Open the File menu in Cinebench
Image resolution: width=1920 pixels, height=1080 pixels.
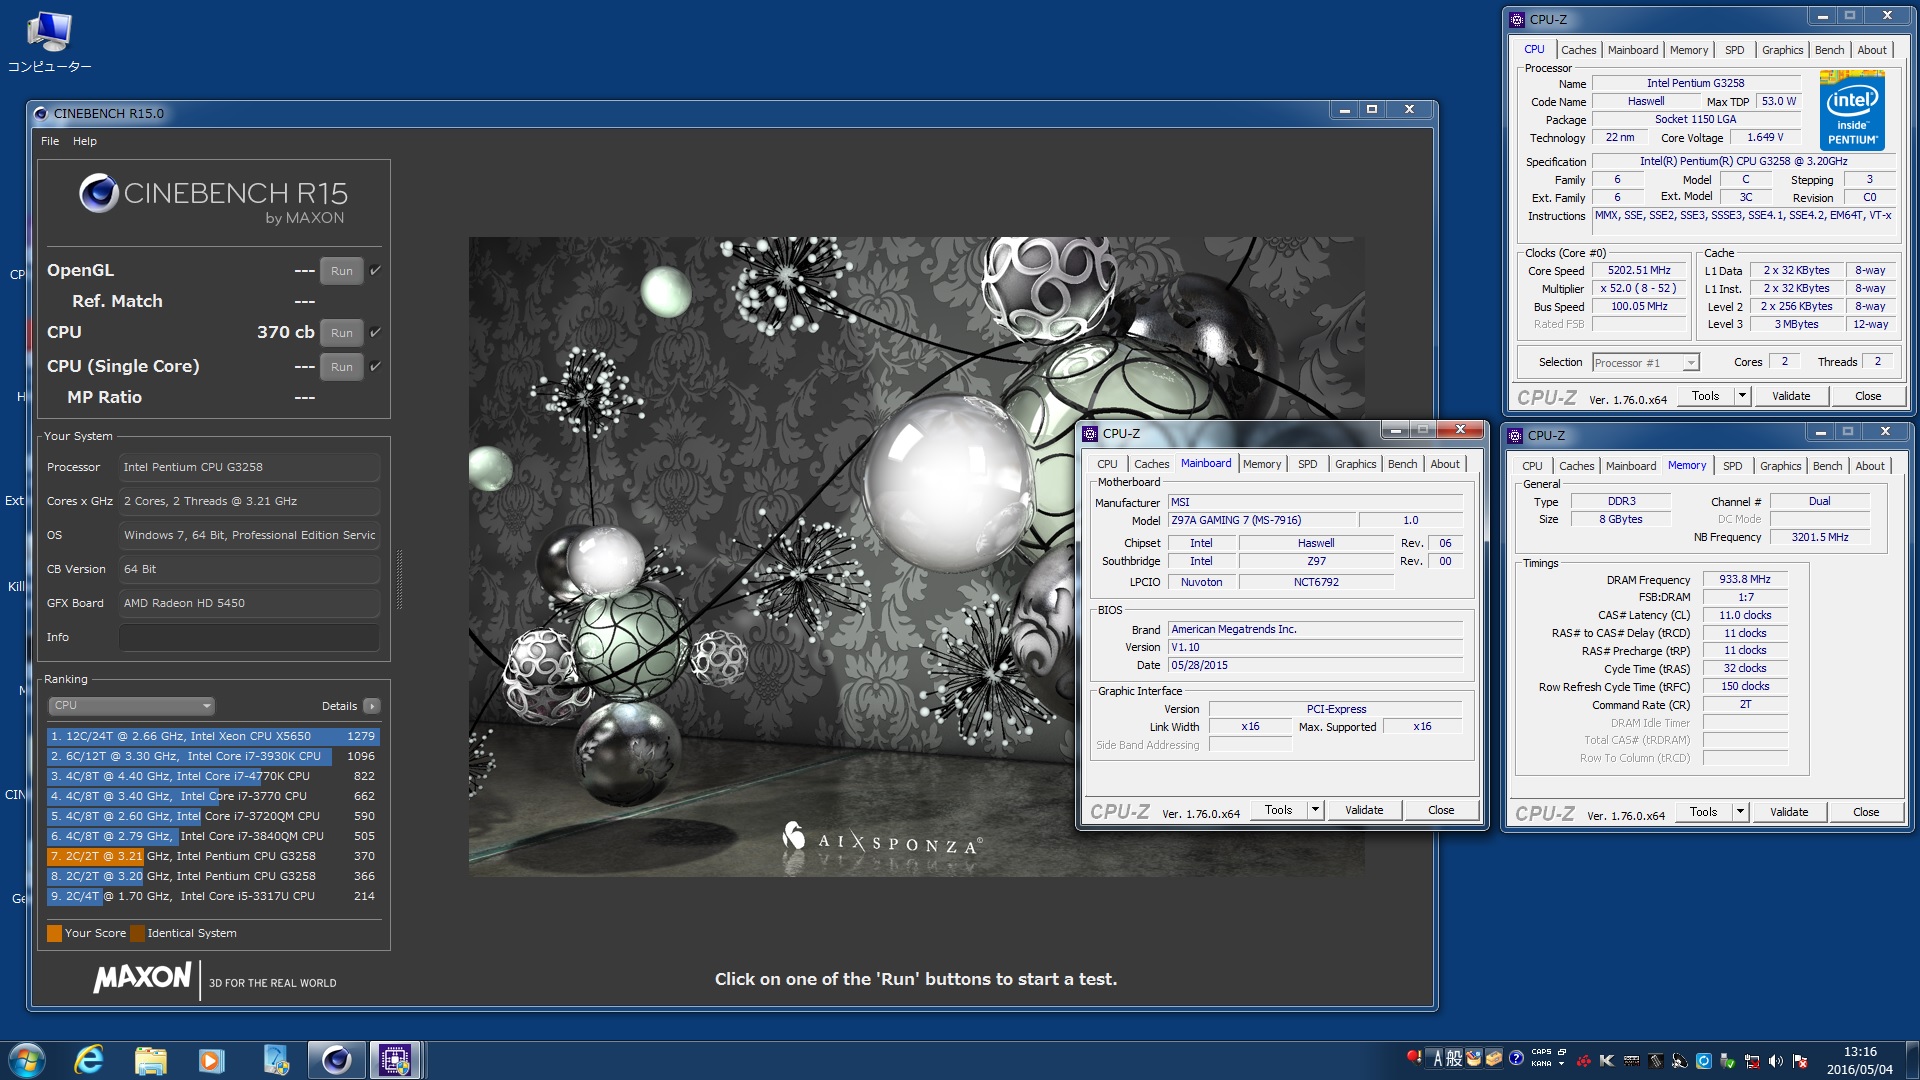pyautogui.click(x=50, y=141)
